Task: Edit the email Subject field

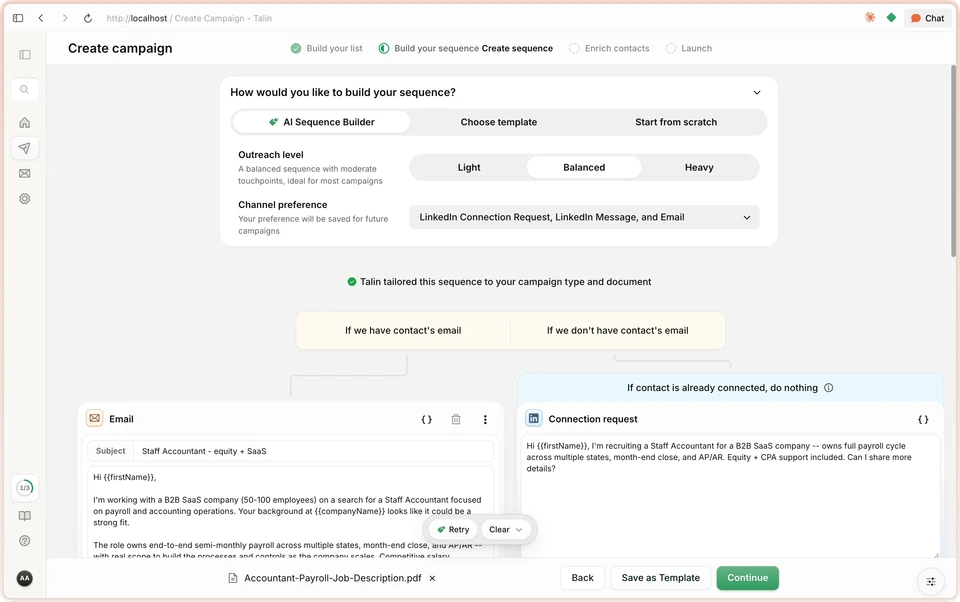Action: (313, 451)
